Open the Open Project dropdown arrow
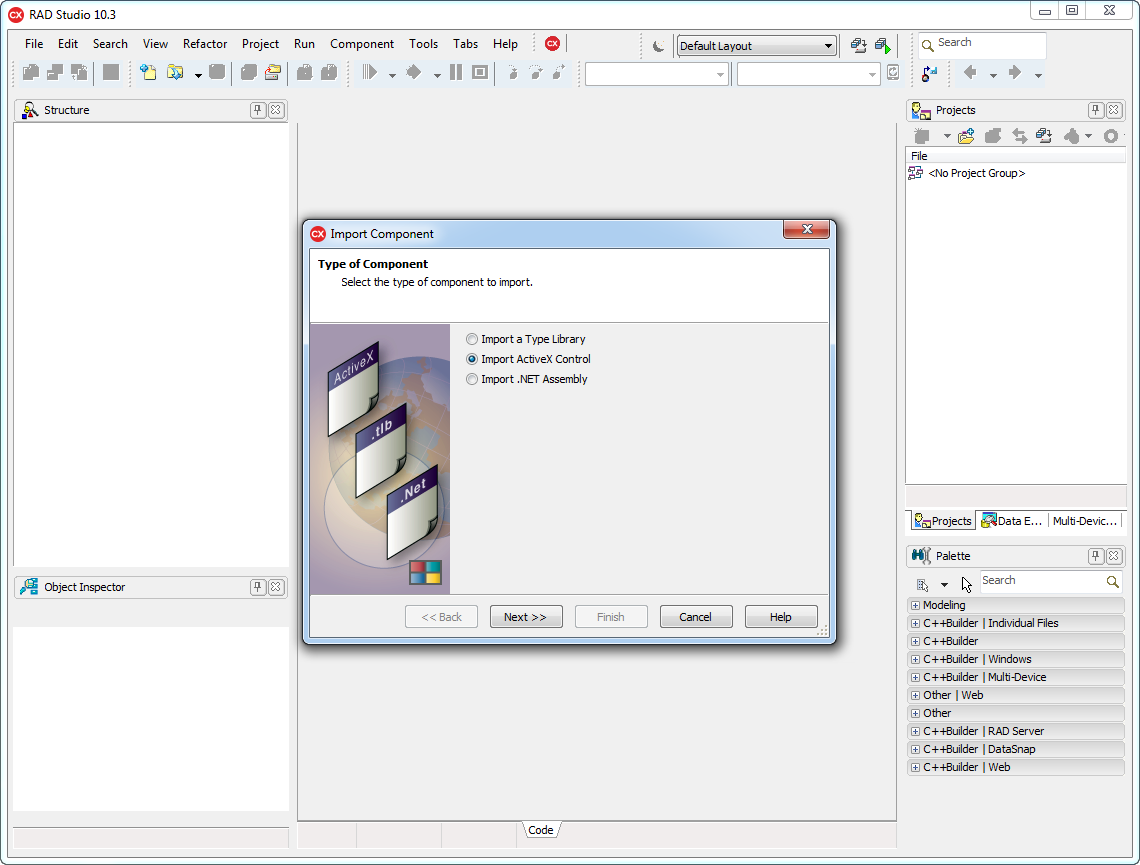 click(x=198, y=75)
